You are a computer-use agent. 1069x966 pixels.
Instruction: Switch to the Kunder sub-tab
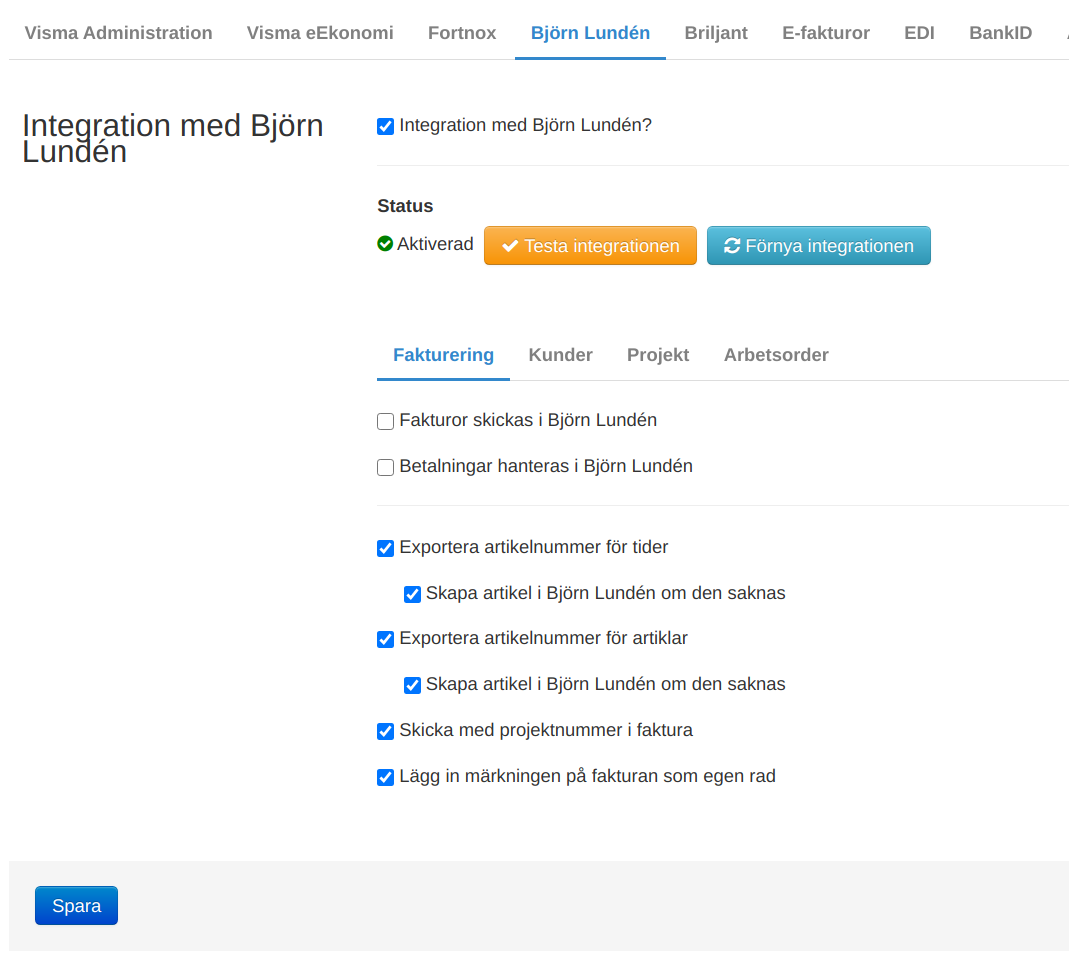(x=560, y=354)
